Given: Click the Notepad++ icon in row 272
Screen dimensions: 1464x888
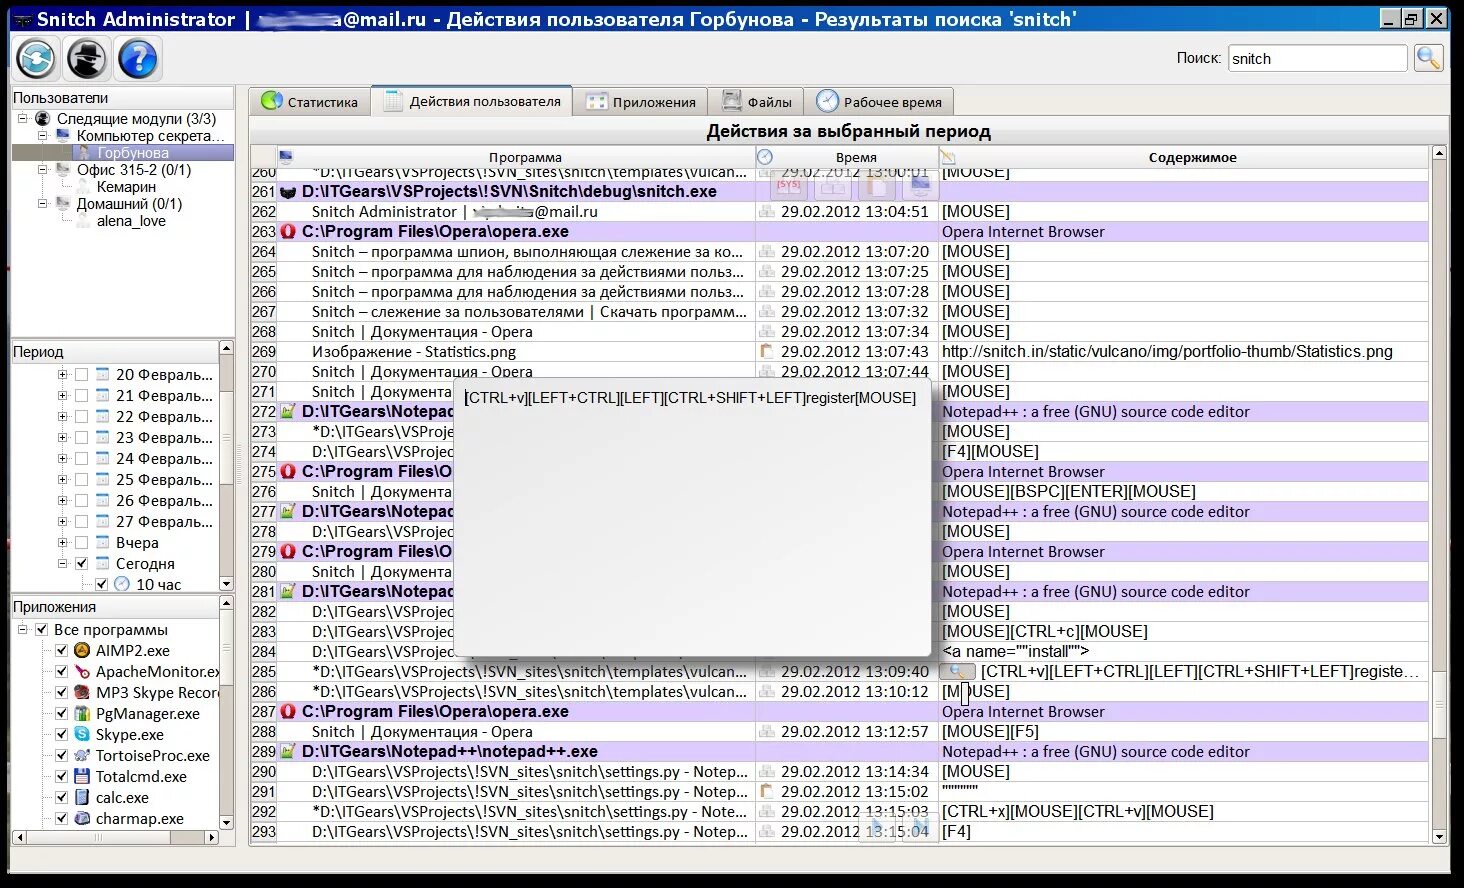Looking at the screenshot, I should coord(288,411).
